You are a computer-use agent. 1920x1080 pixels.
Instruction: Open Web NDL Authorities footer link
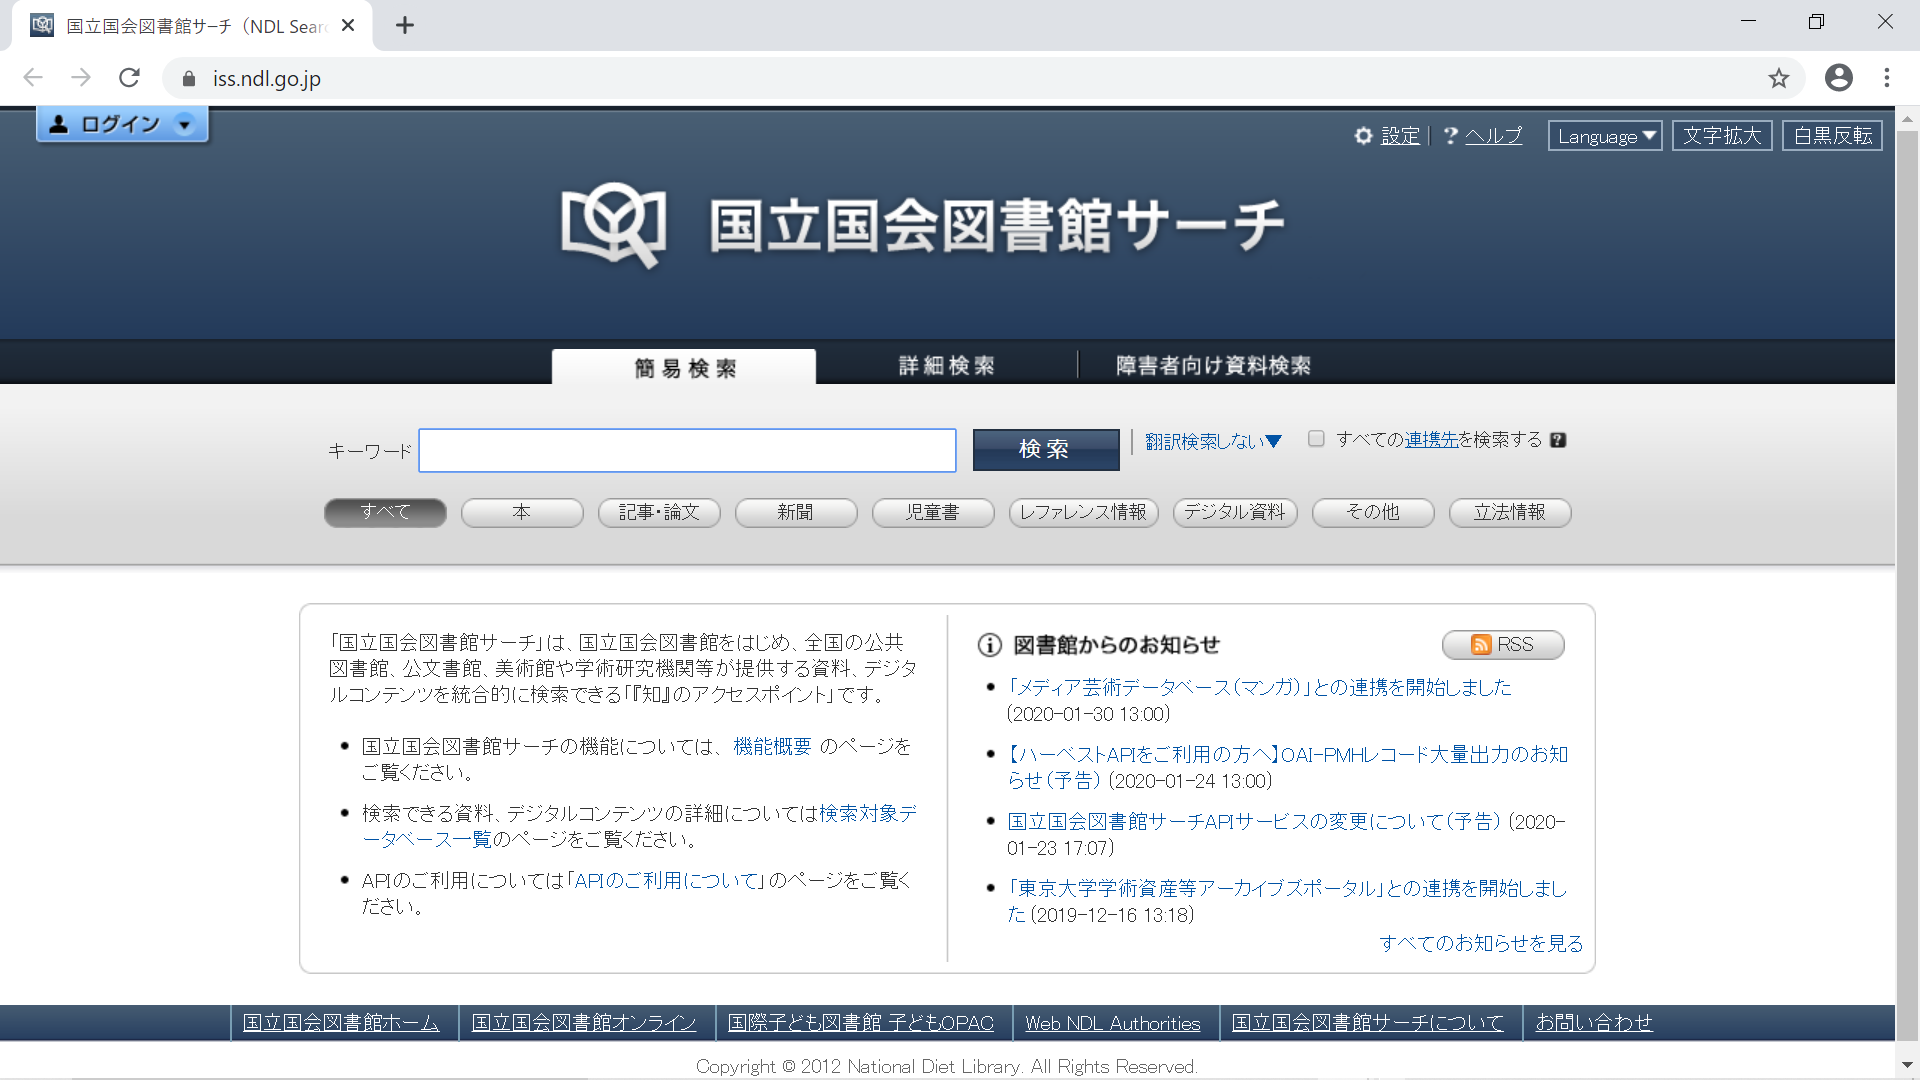(x=1113, y=1023)
